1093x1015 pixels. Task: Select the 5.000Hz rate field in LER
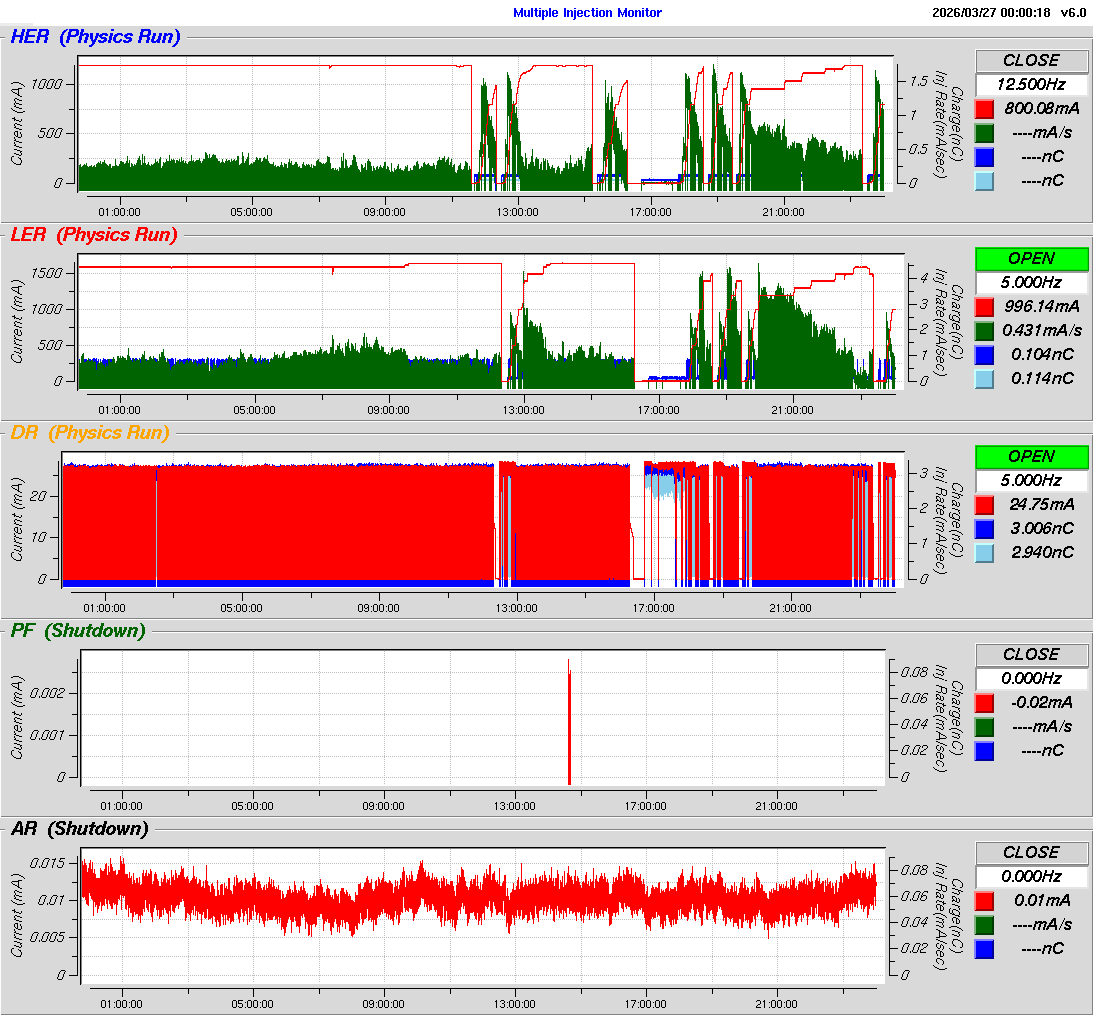tap(1031, 282)
